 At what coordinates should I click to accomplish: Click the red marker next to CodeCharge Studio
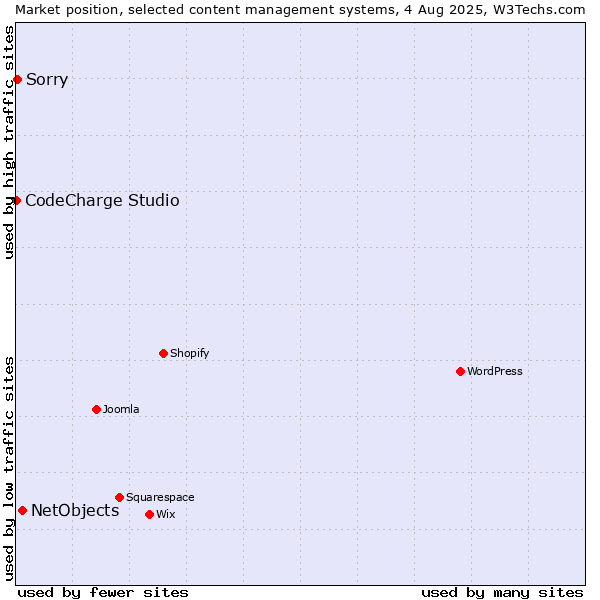[16, 201]
